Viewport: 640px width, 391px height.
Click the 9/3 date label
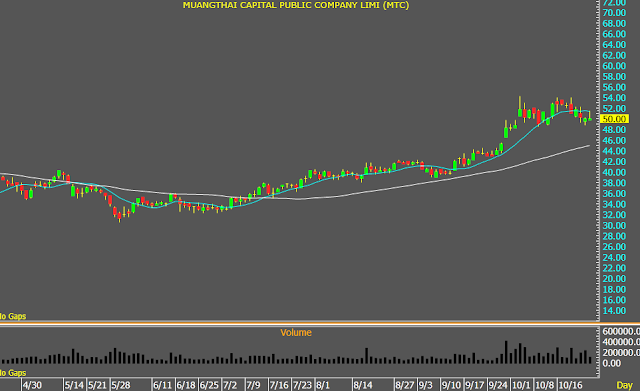(x=426, y=385)
